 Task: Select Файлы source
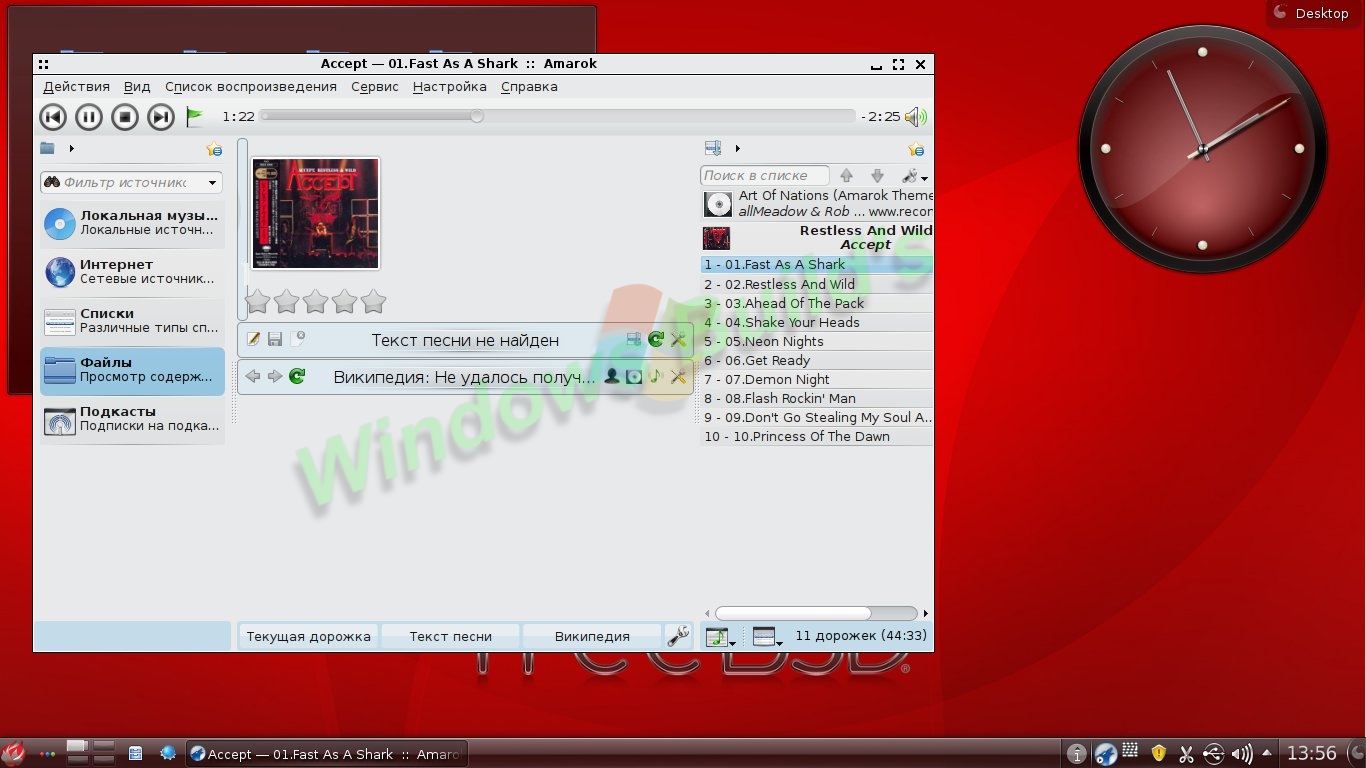(132, 370)
